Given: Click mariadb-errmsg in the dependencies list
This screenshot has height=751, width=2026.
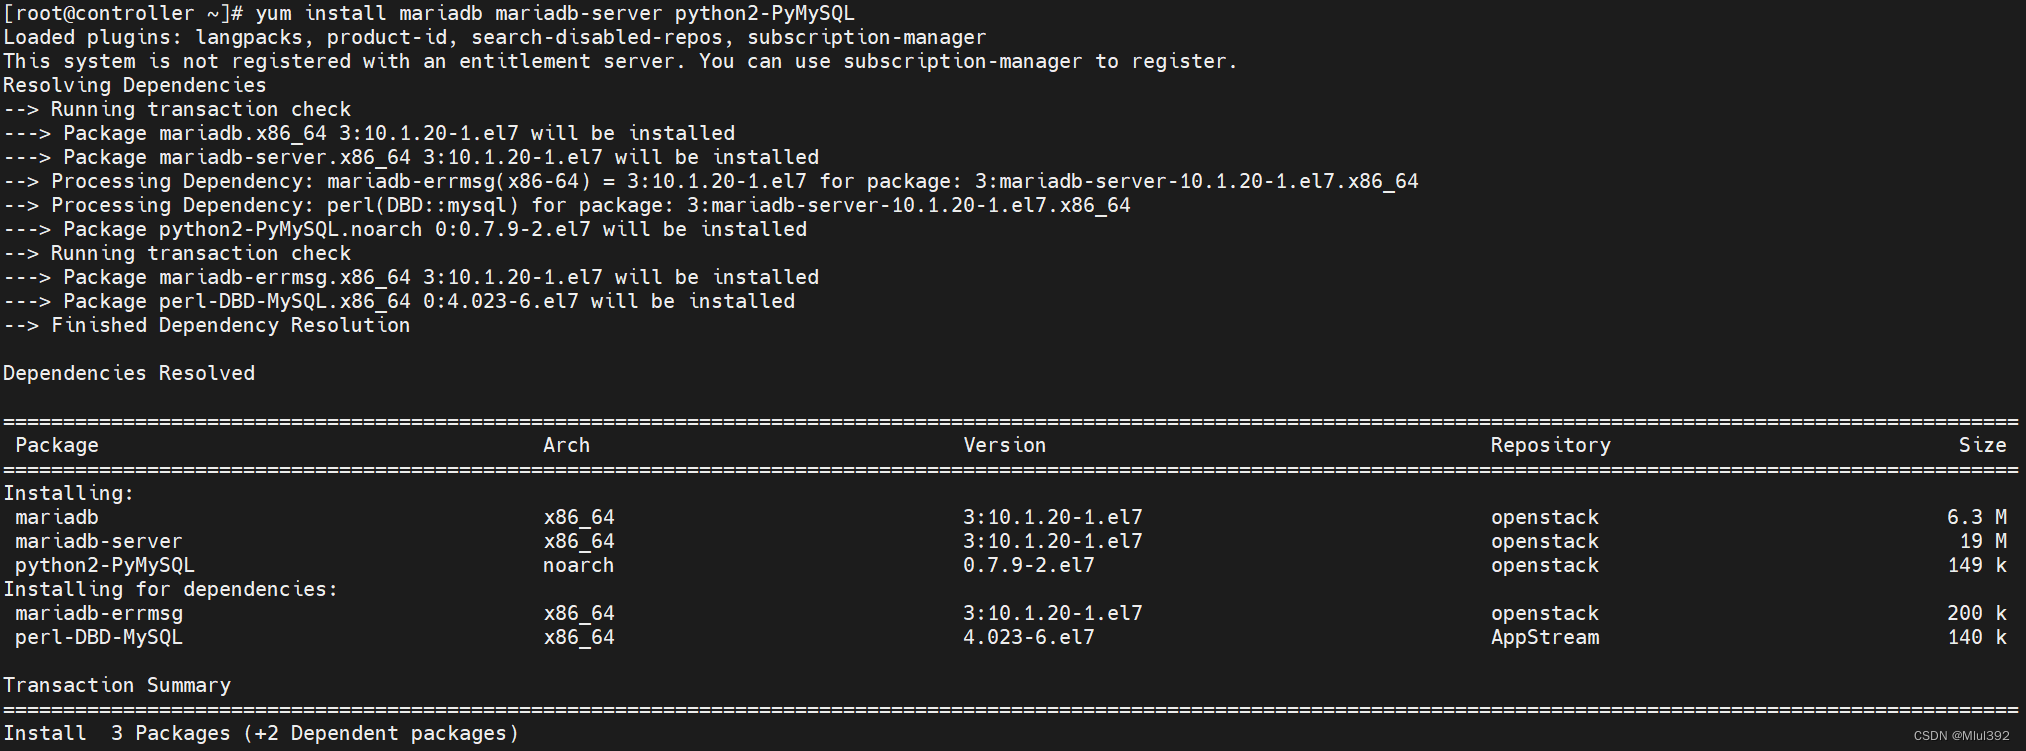Looking at the screenshot, I should (99, 613).
